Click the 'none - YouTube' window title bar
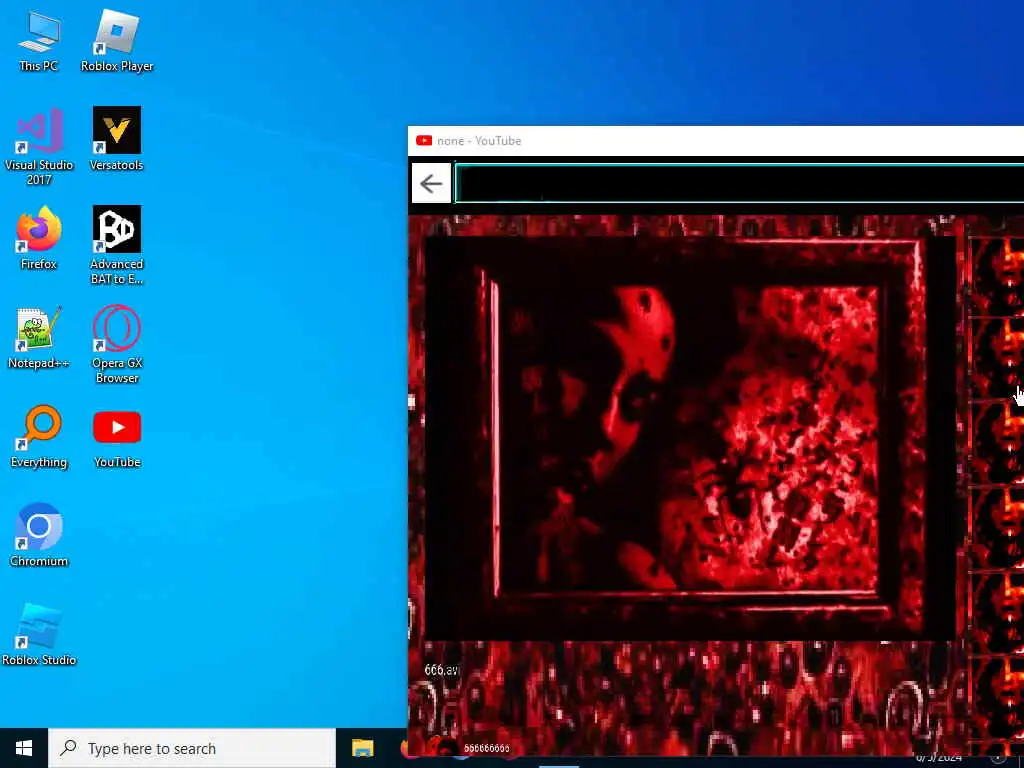This screenshot has width=1024, height=768. coord(716,140)
